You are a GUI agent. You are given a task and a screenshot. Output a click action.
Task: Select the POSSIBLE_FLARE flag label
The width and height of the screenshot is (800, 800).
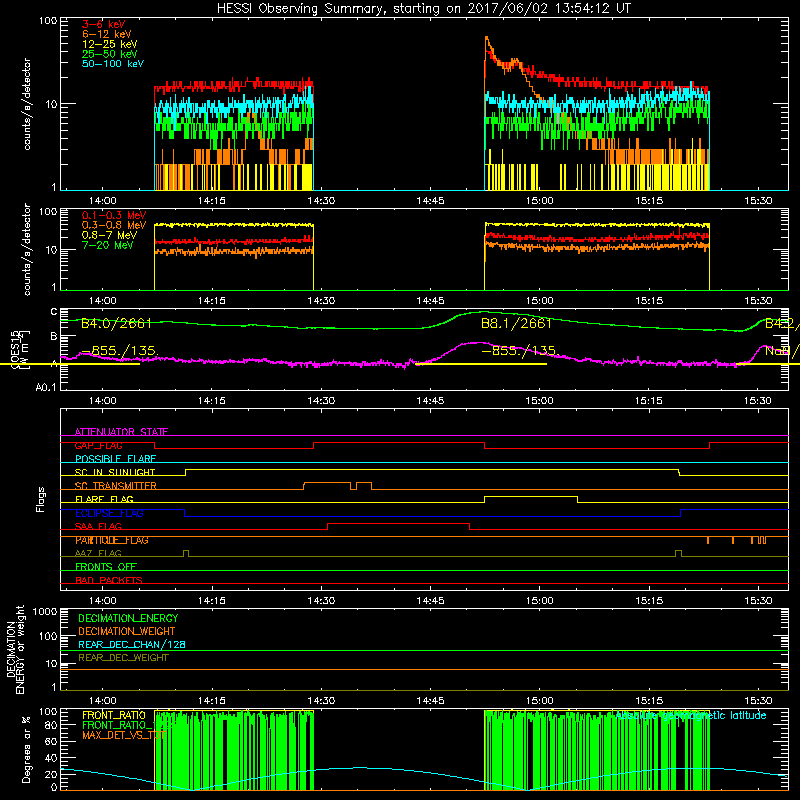point(115,459)
